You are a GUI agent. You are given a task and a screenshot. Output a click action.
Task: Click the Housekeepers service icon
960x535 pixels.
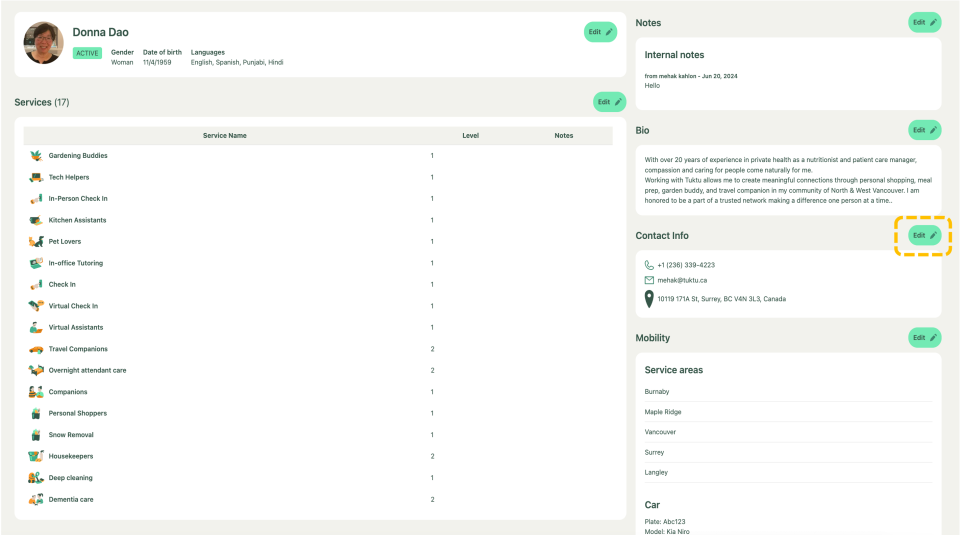pyautogui.click(x=36, y=456)
